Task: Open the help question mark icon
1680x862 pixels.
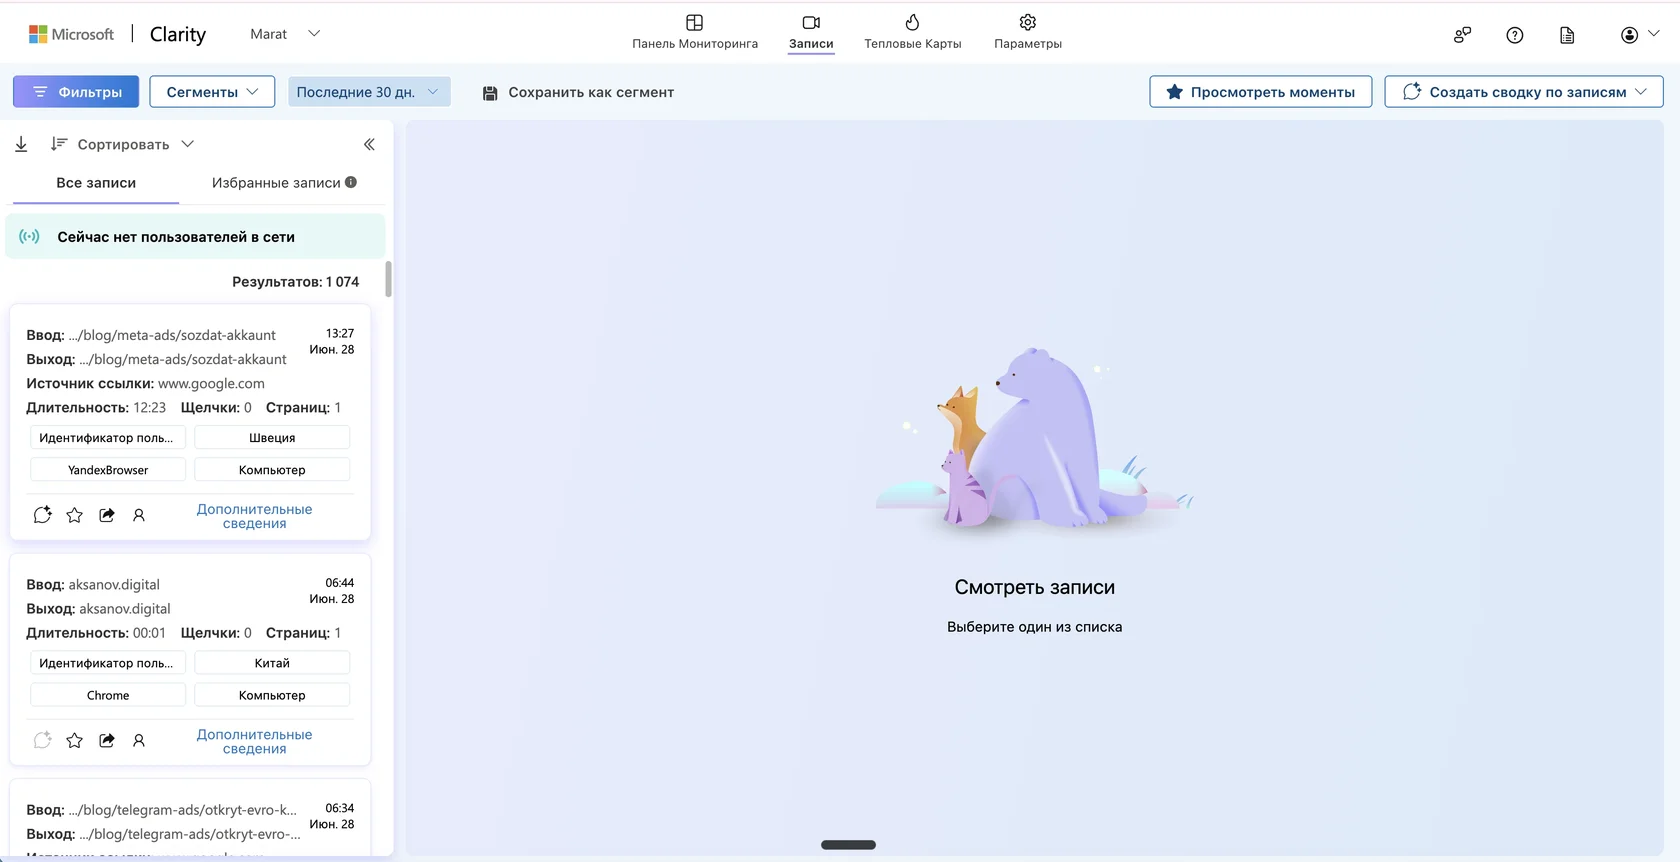Action: point(1515,35)
